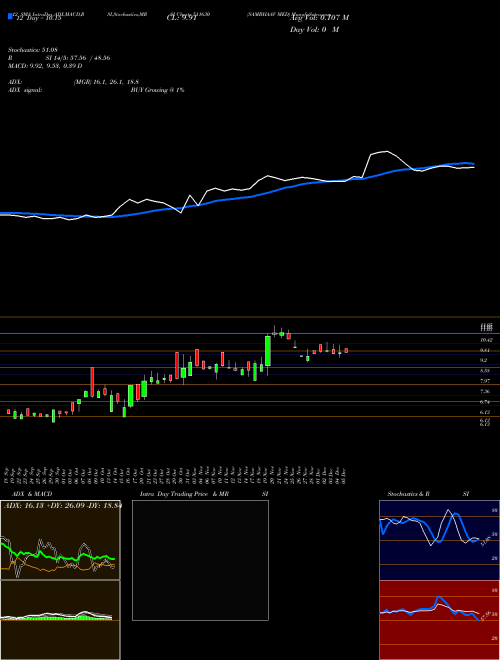Click the 'BUY Growing @ 1%' signal text
The width and height of the screenshot is (500, 660).
pyautogui.click(x=157, y=90)
